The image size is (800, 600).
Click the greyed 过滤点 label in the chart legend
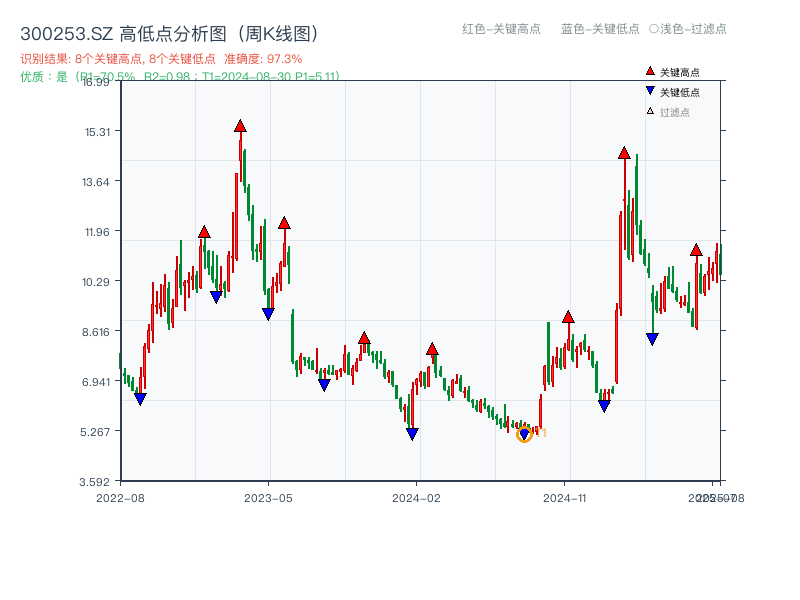pyautogui.click(x=674, y=112)
